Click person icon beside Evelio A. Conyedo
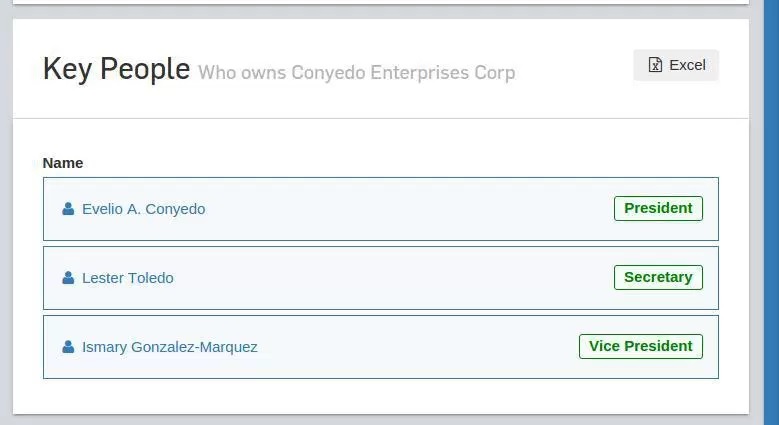The width and height of the screenshot is (779, 425). (68, 209)
